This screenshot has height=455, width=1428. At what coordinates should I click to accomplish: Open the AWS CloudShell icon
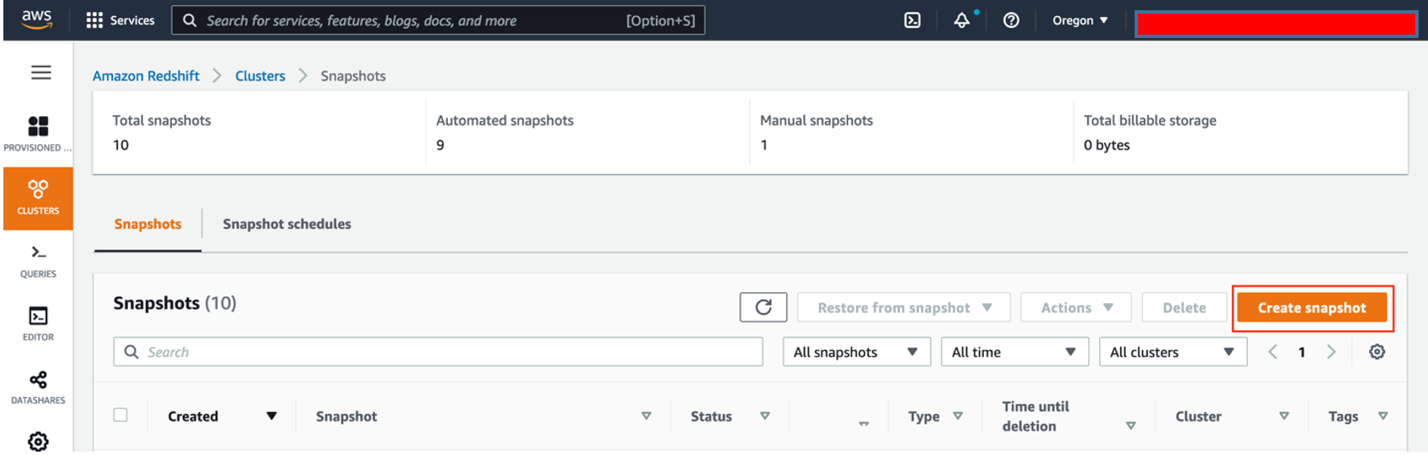pyautogui.click(x=912, y=20)
